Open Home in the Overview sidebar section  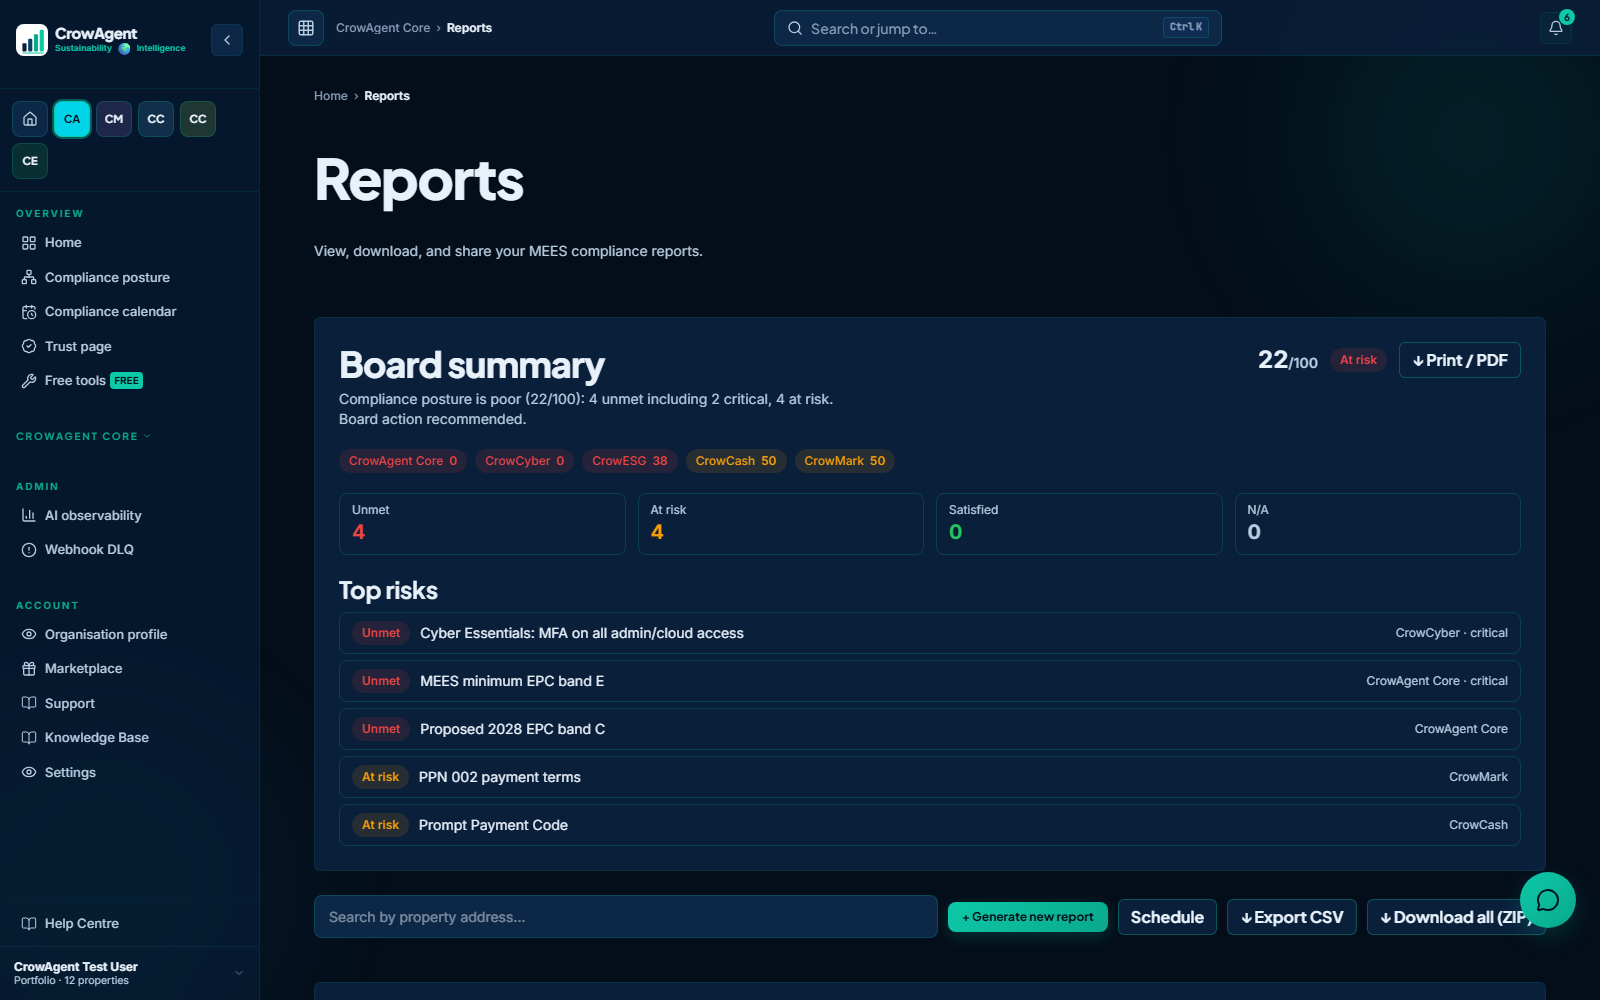tap(129, 243)
